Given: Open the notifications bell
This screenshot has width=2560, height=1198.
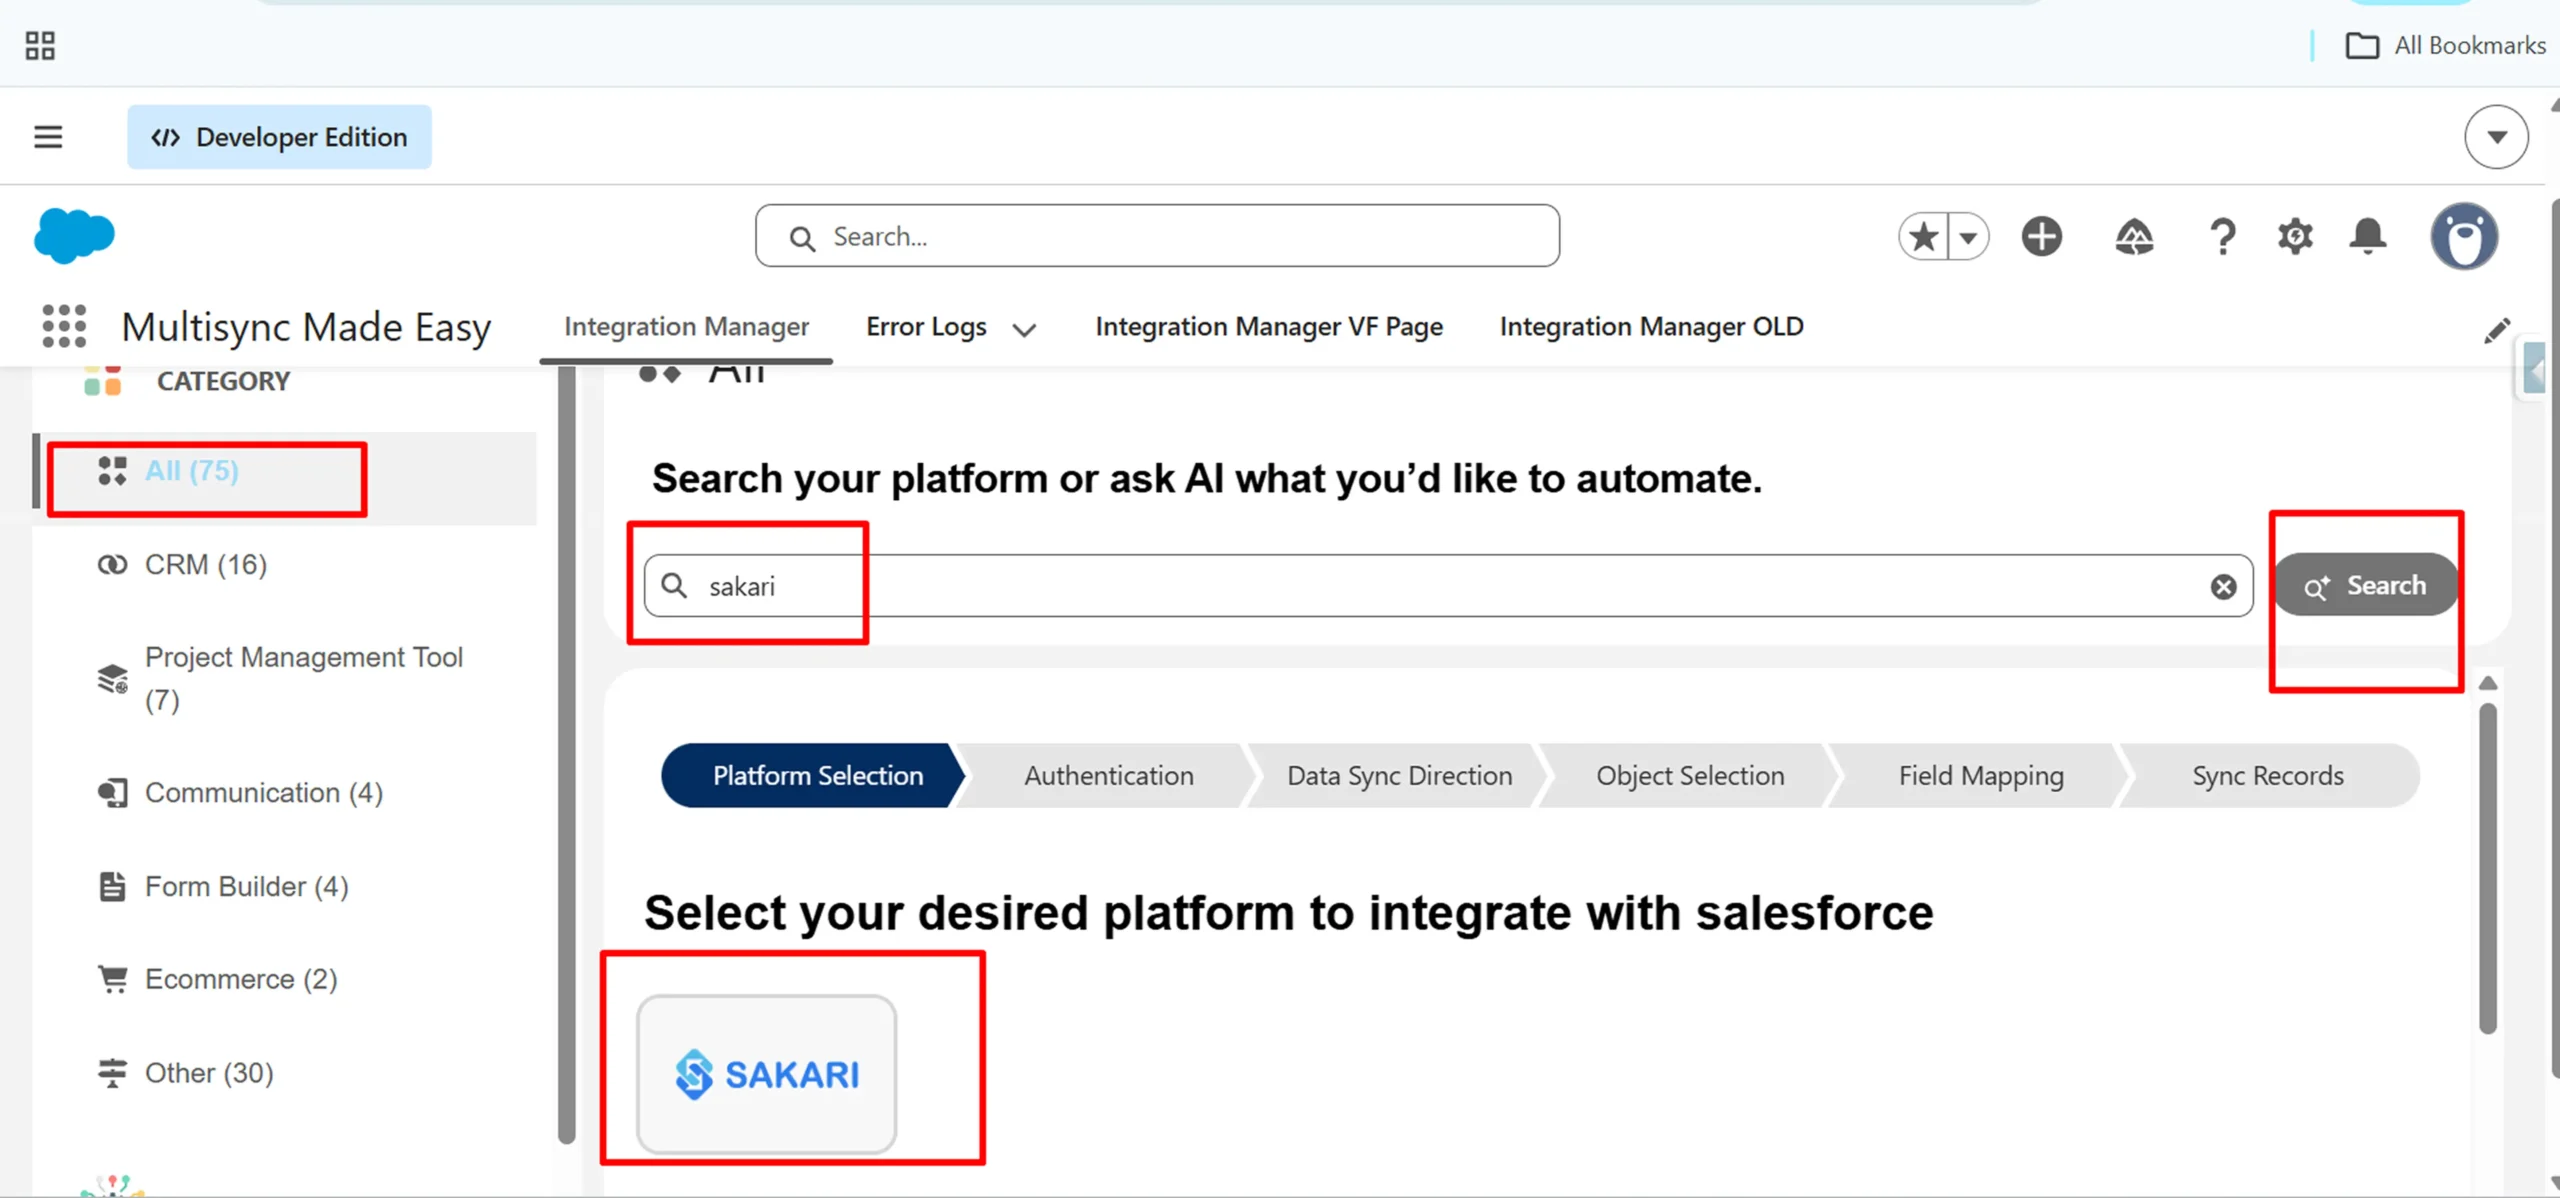Looking at the screenshot, I should 2367,237.
